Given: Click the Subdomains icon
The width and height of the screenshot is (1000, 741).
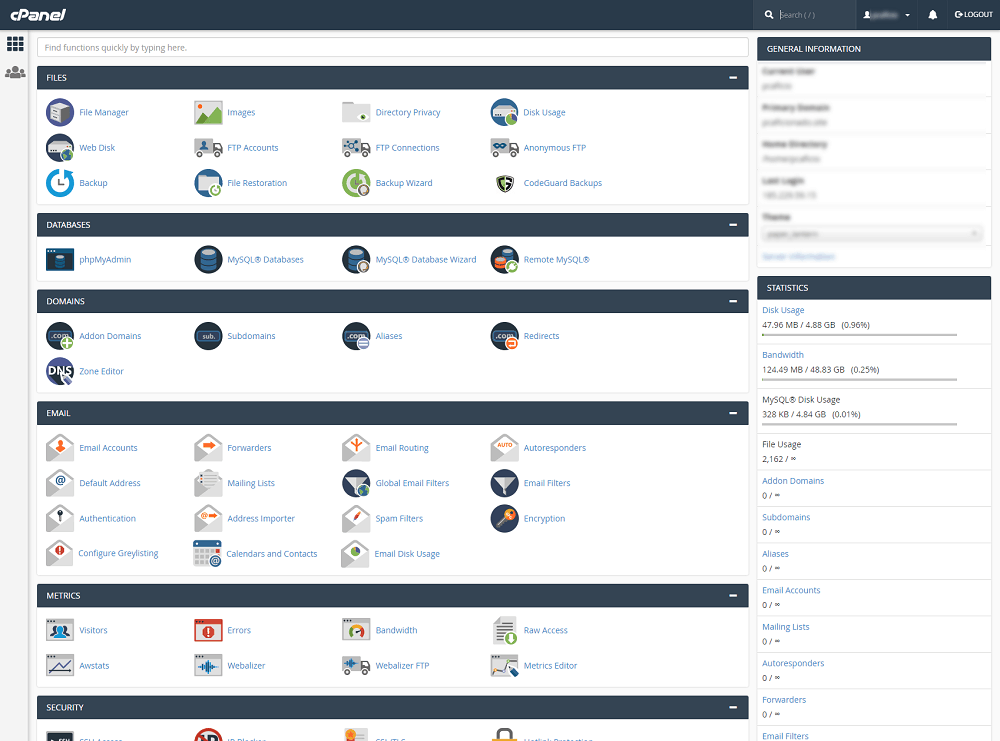Looking at the screenshot, I should tap(208, 336).
